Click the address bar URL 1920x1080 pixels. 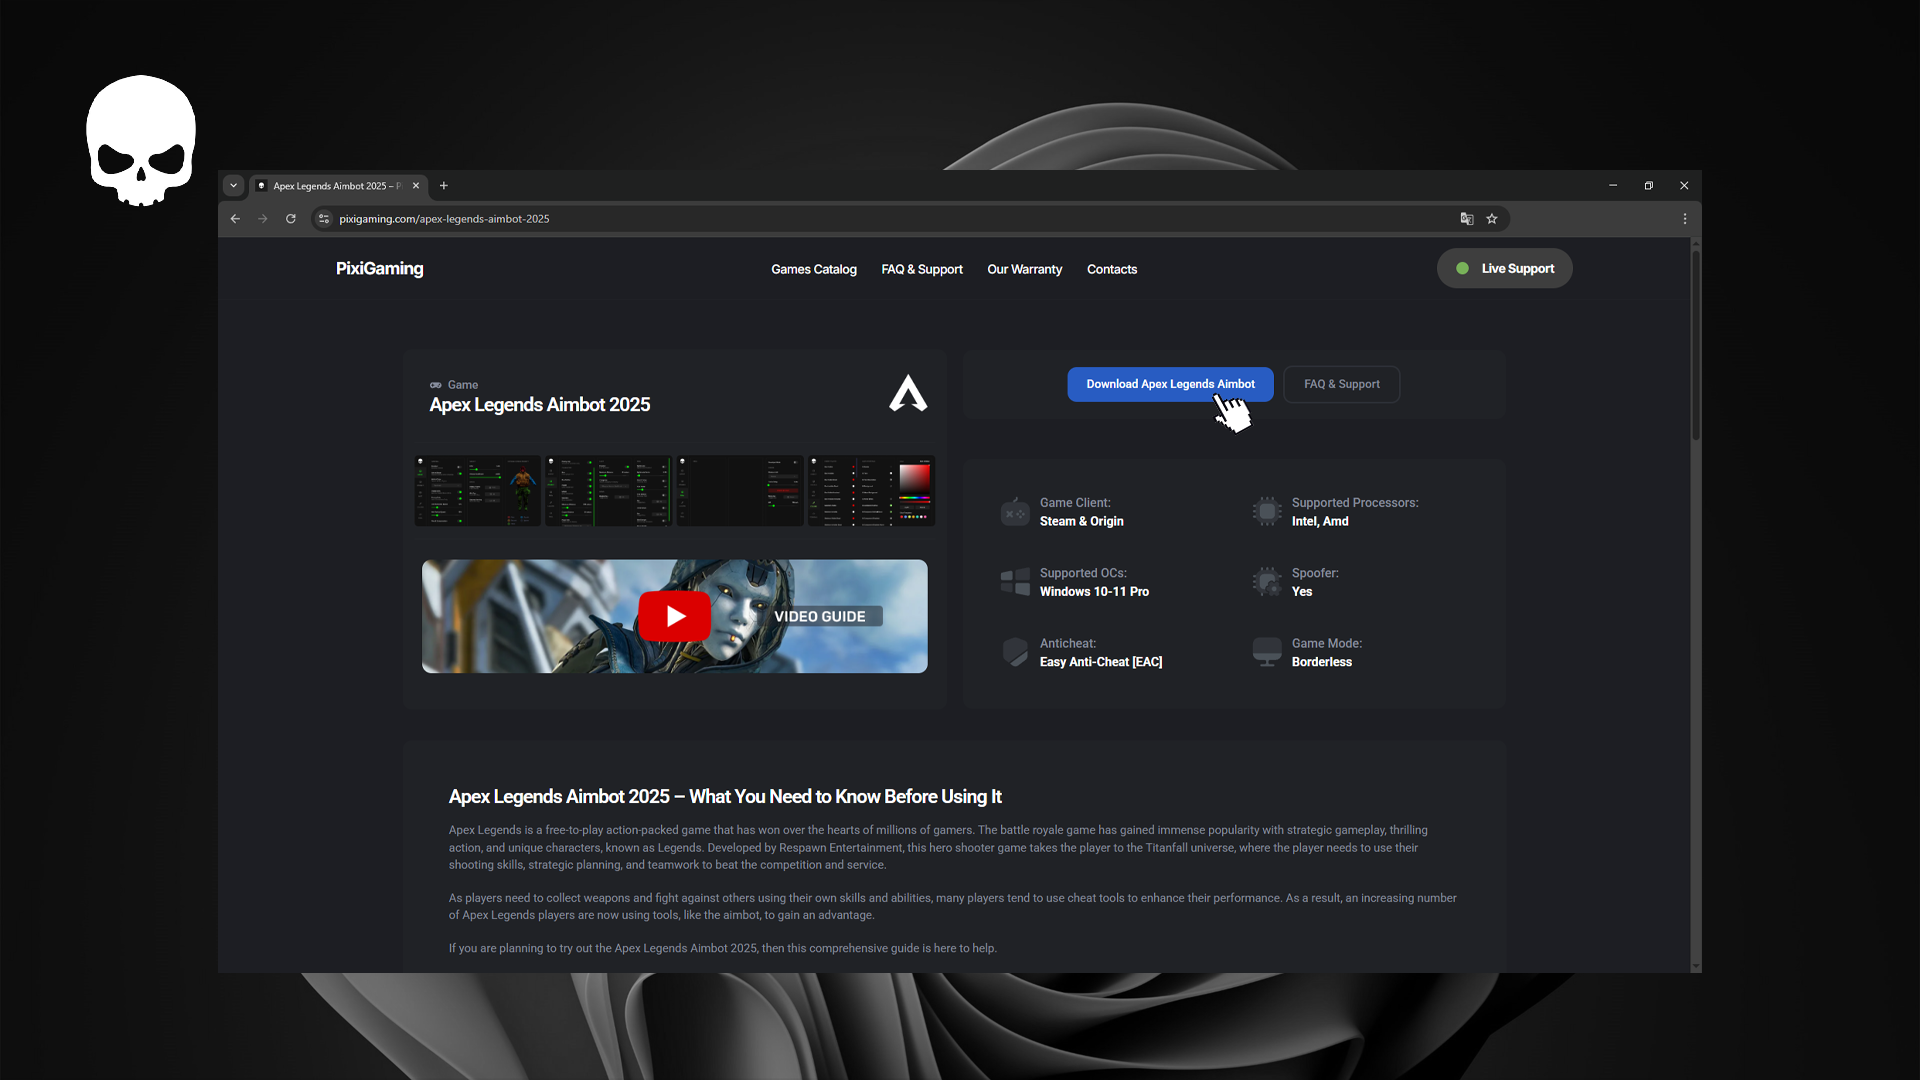(444, 219)
